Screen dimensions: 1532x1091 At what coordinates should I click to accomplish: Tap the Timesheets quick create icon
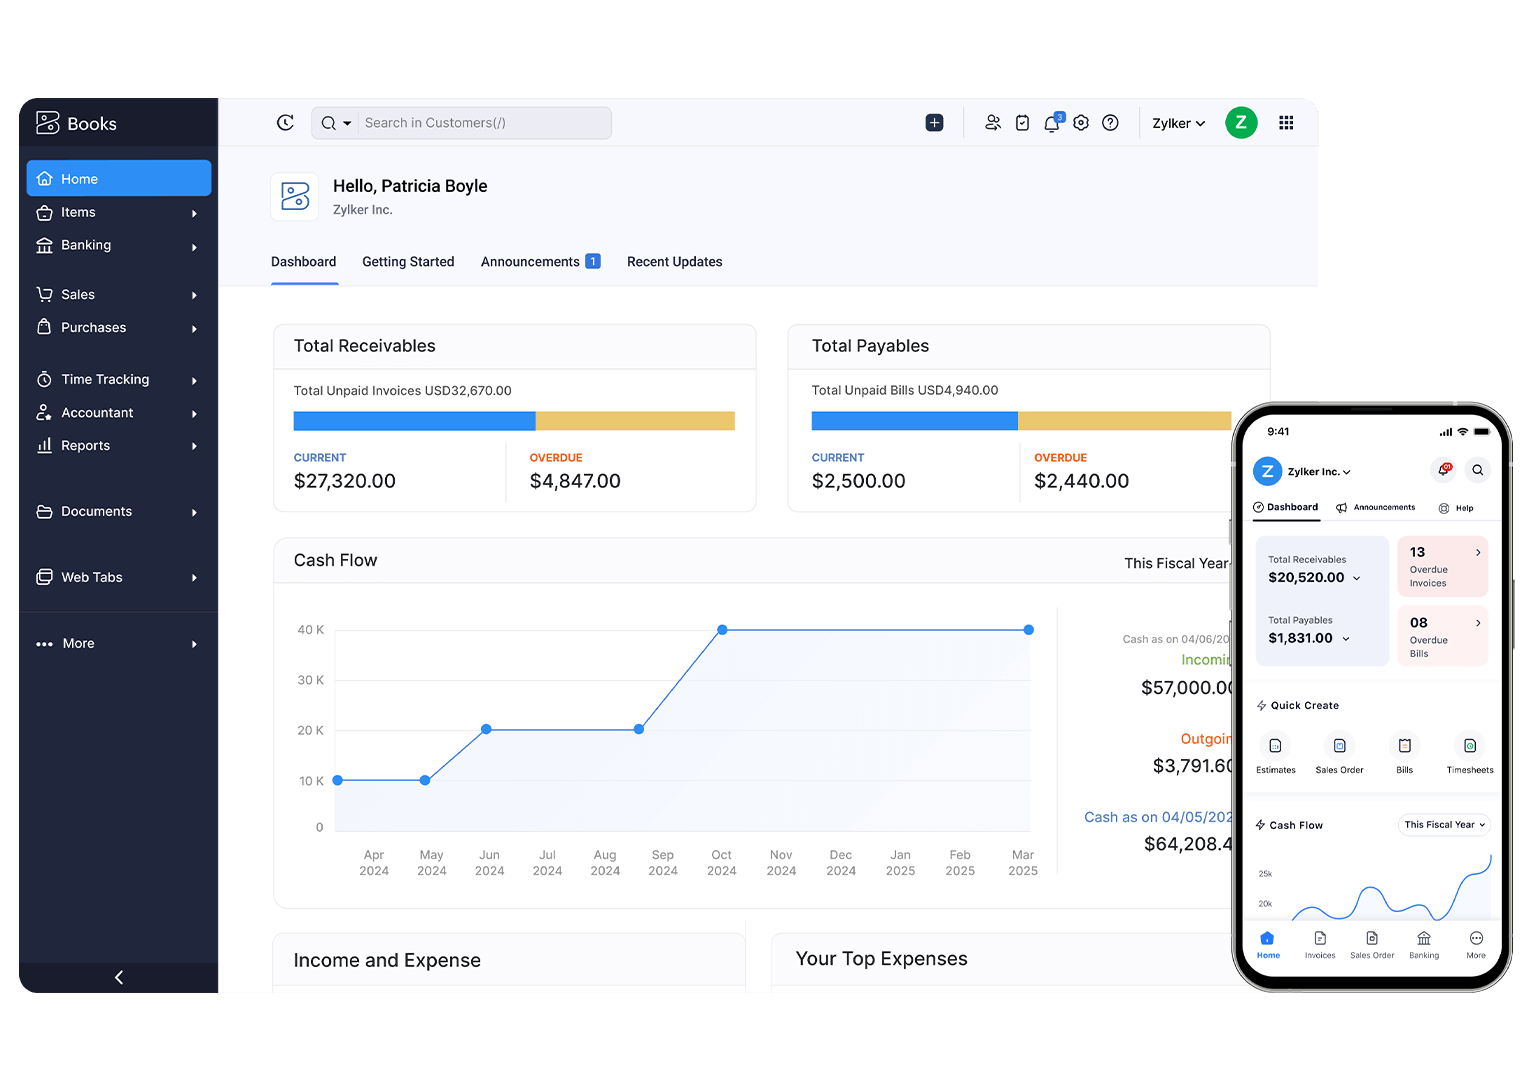1469,746
